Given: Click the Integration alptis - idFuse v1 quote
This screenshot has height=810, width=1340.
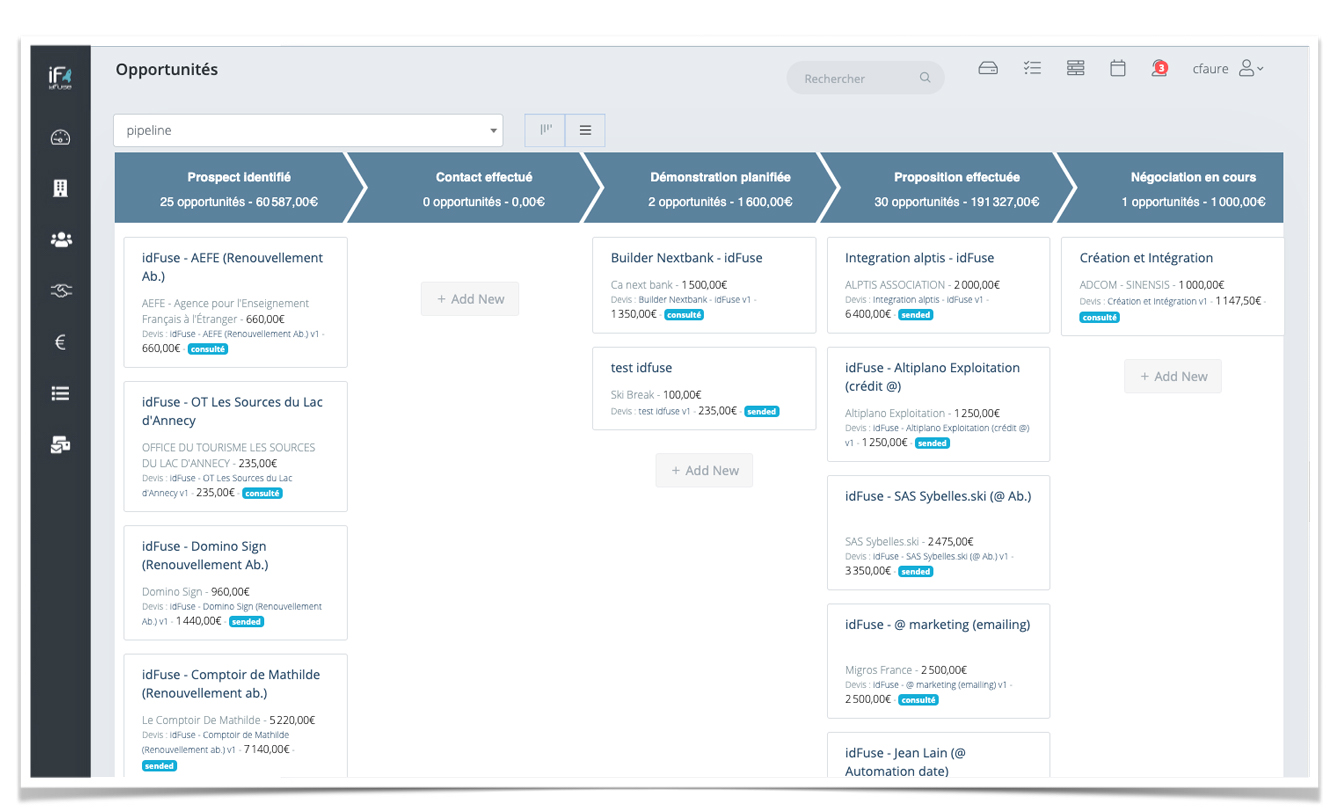Looking at the screenshot, I should (928, 300).
